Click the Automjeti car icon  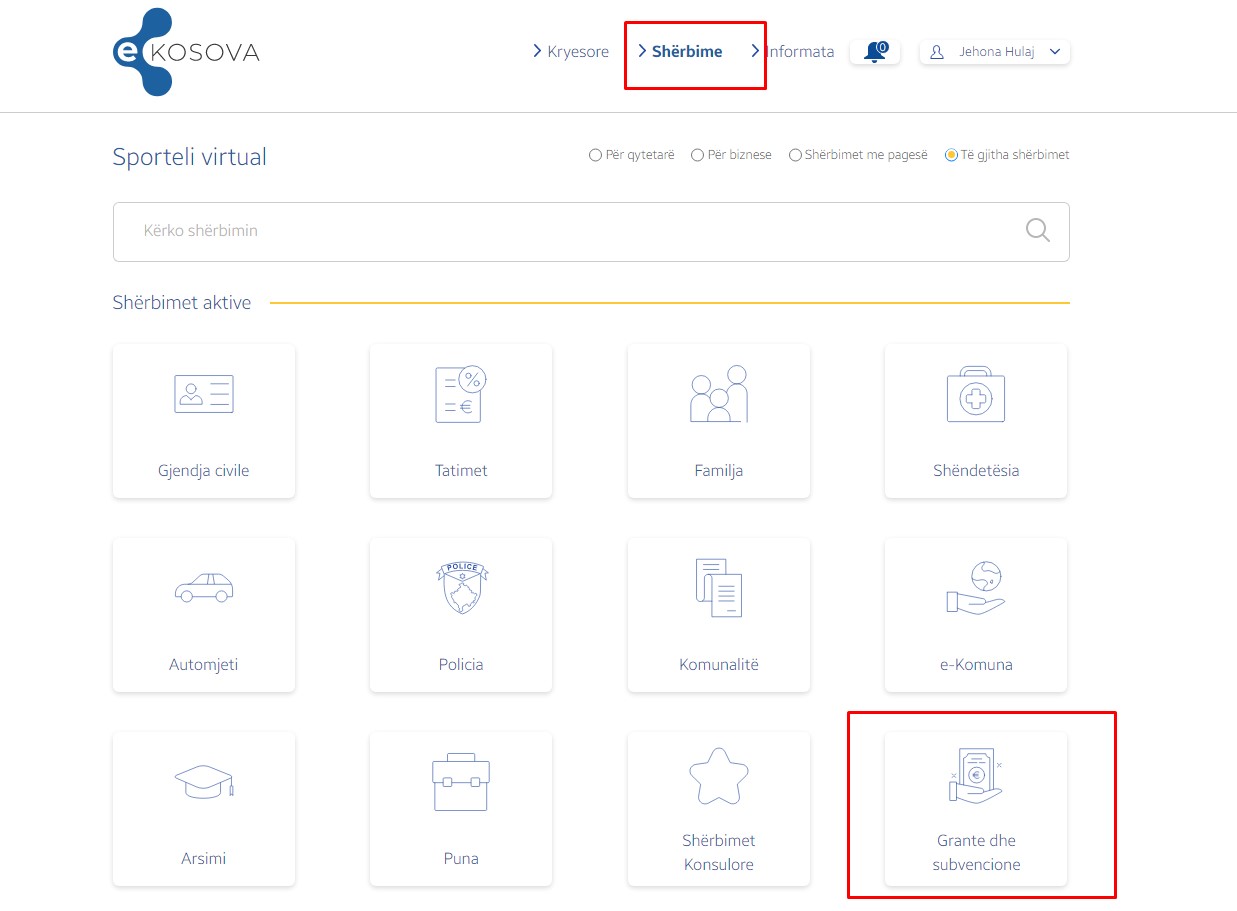point(204,588)
